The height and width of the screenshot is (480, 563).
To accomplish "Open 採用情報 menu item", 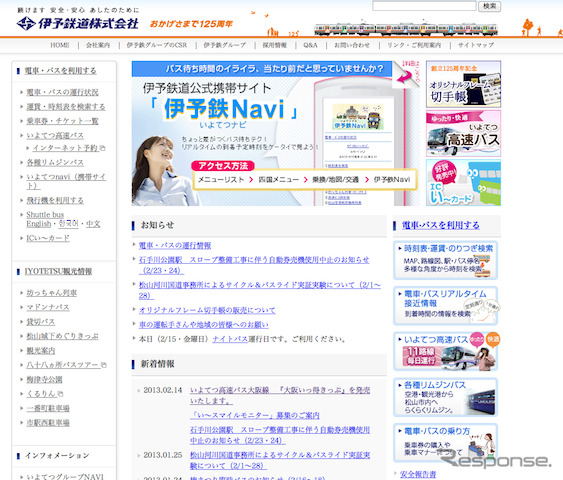I will [274, 45].
